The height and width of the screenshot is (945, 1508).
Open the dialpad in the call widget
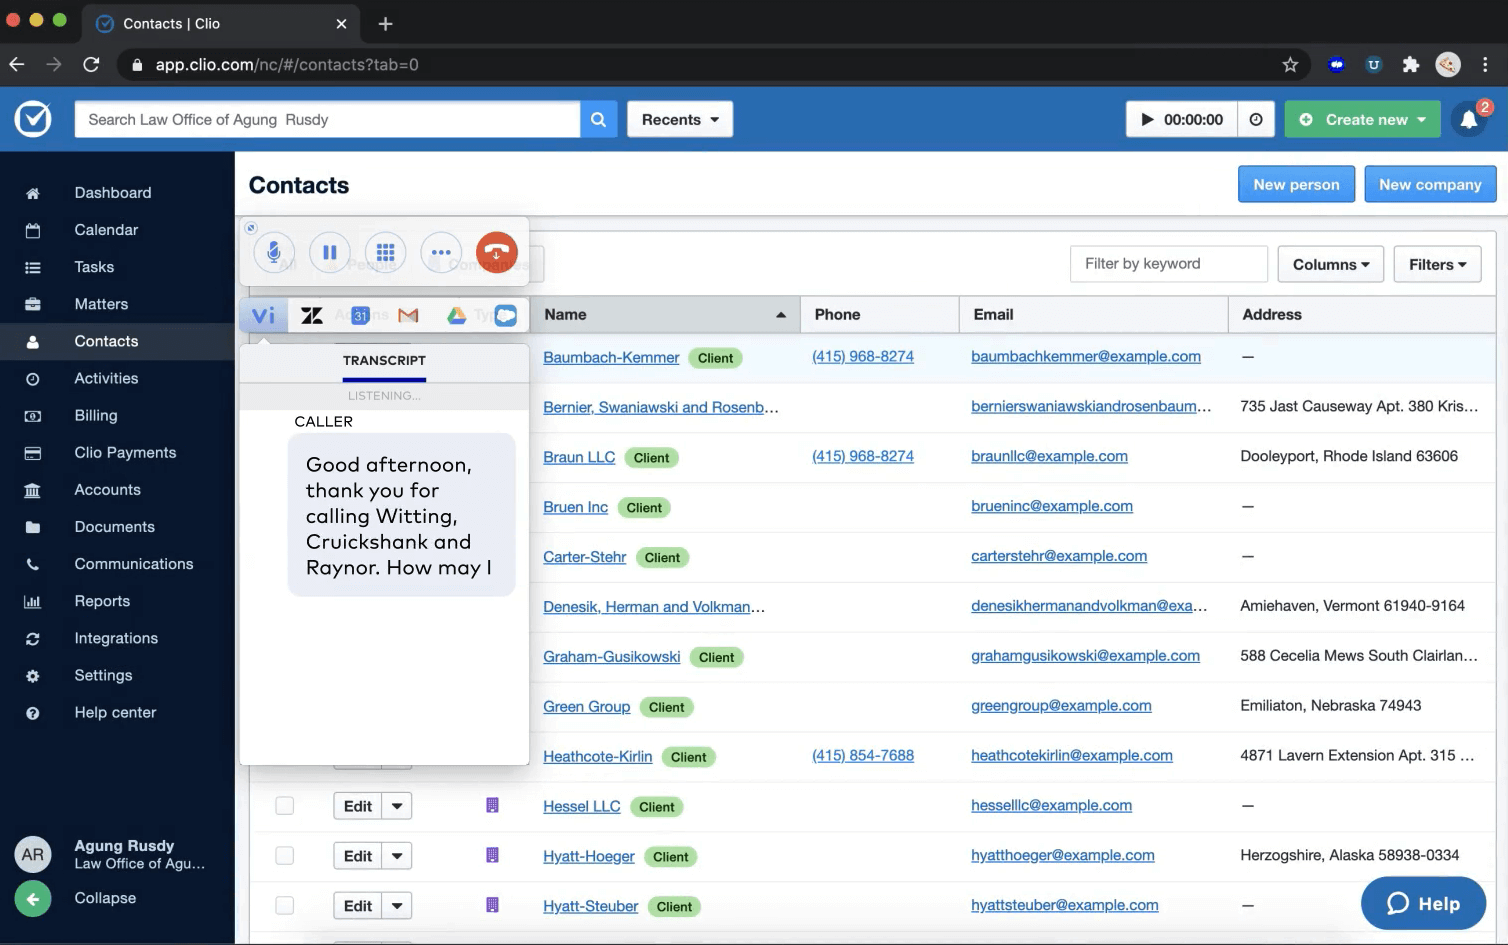point(385,252)
